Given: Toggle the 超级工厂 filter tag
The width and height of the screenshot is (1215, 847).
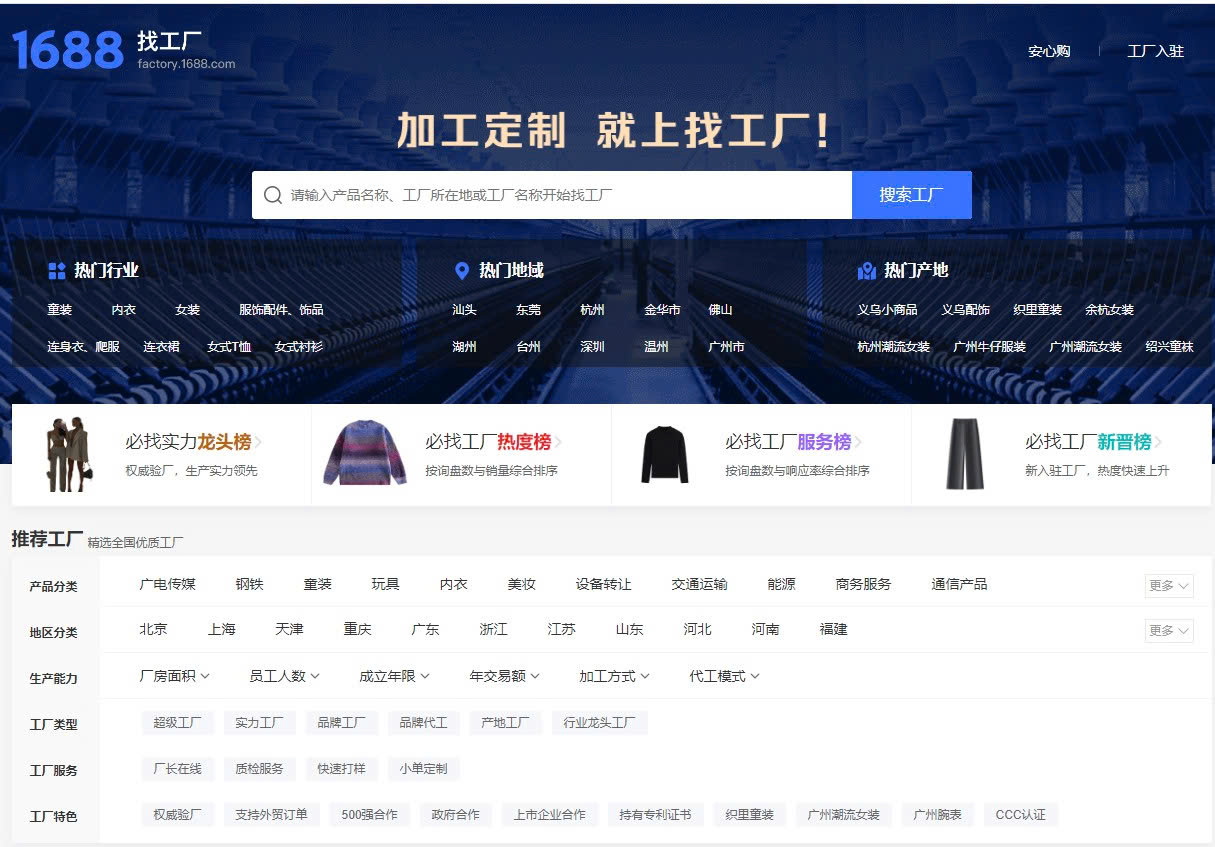Looking at the screenshot, I should [177, 722].
